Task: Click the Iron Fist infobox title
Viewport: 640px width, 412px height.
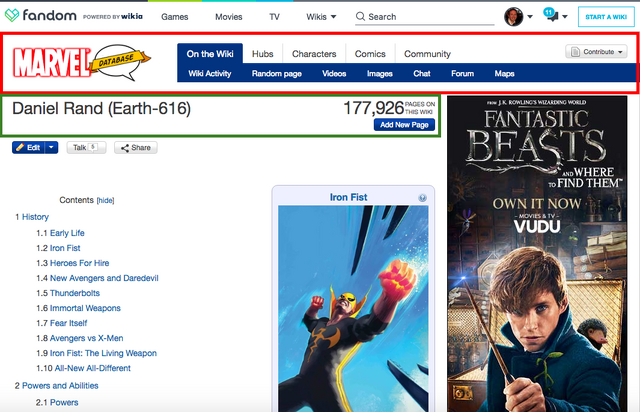Action: [348, 197]
